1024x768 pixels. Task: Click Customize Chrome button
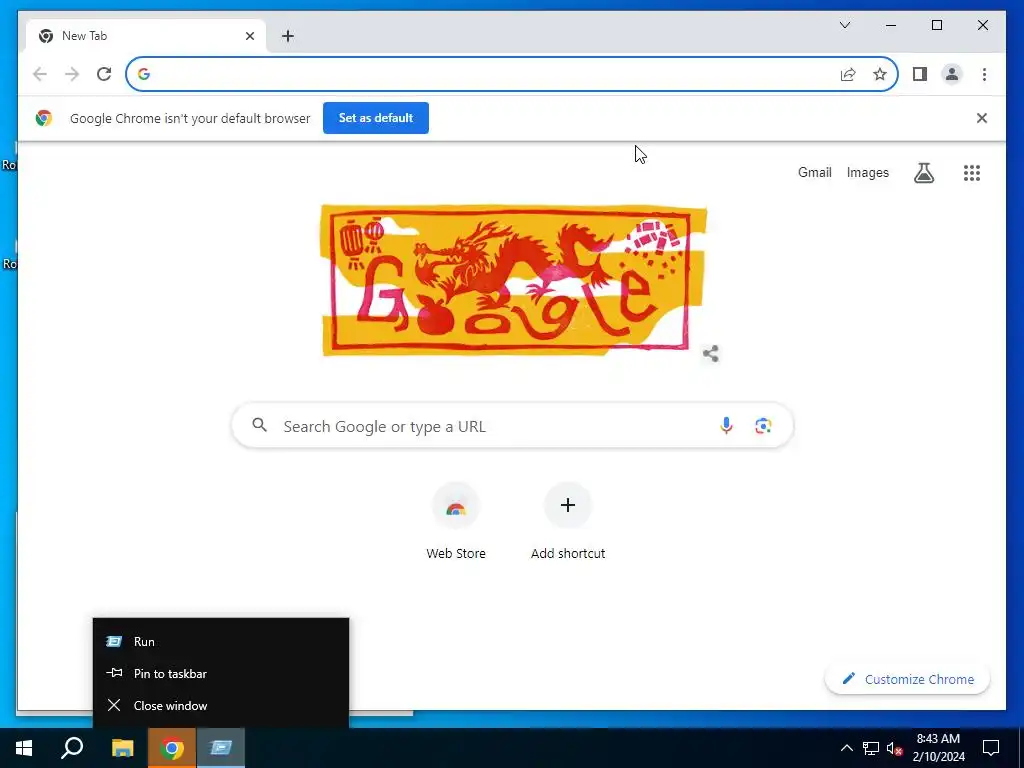pyautogui.click(x=908, y=679)
